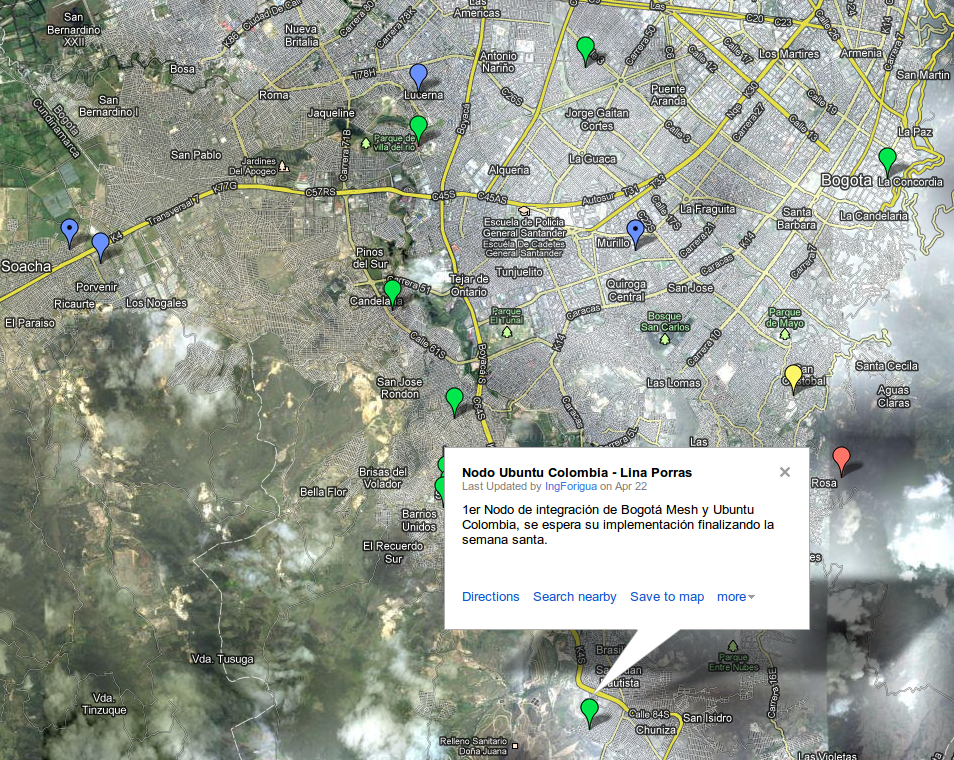Click the red marker near Rosa
This screenshot has height=760, width=954.
[x=842, y=460]
